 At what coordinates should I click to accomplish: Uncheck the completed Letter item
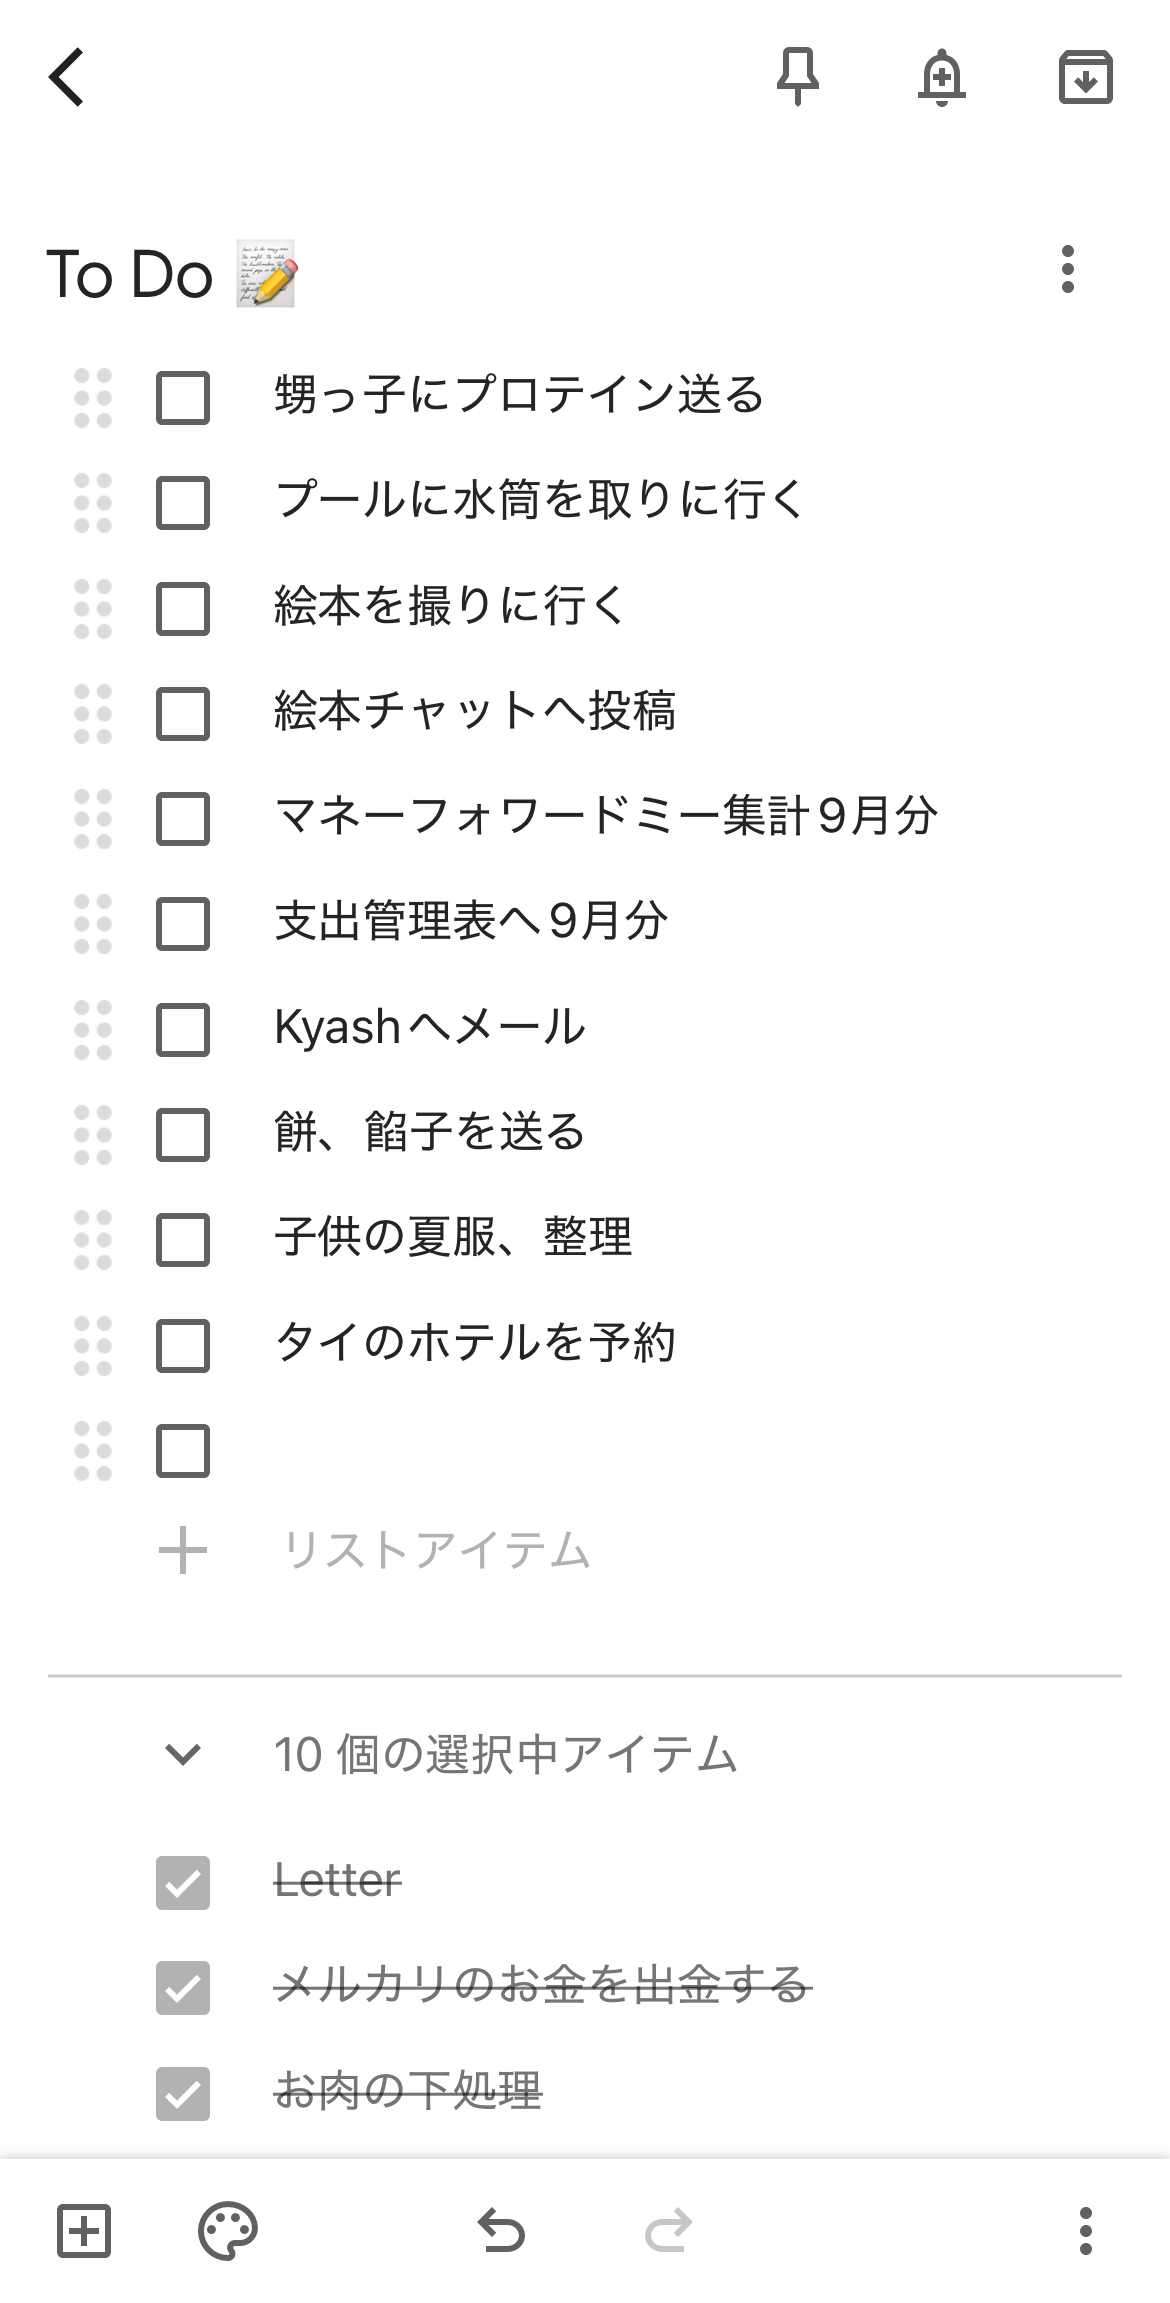(183, 1883)
